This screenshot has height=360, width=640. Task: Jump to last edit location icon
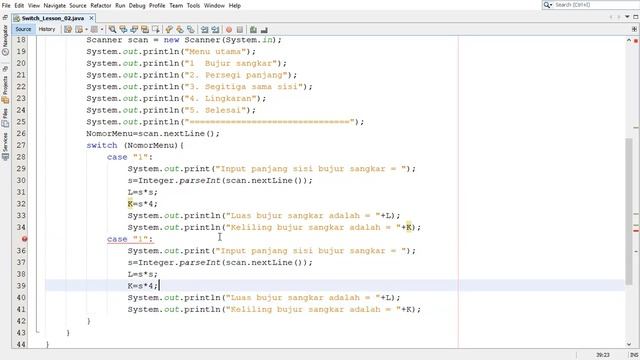[x=68, y=29]
